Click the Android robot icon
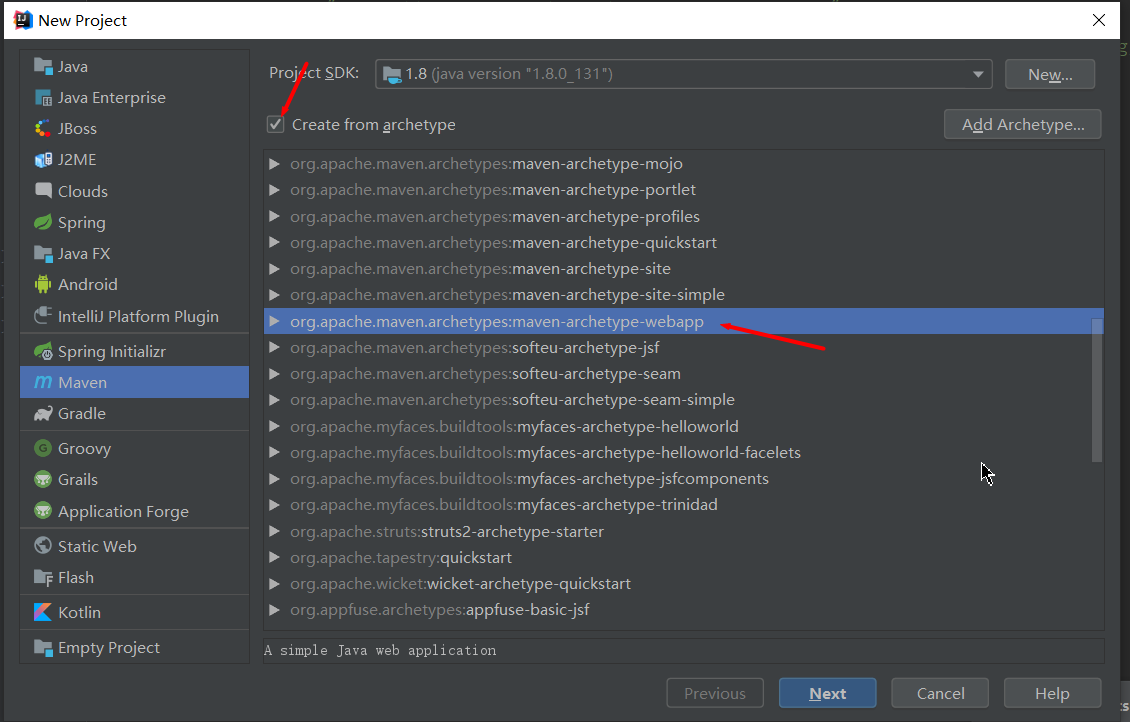The height and width of the screenshot is (722, 1130). pos(43,285)
